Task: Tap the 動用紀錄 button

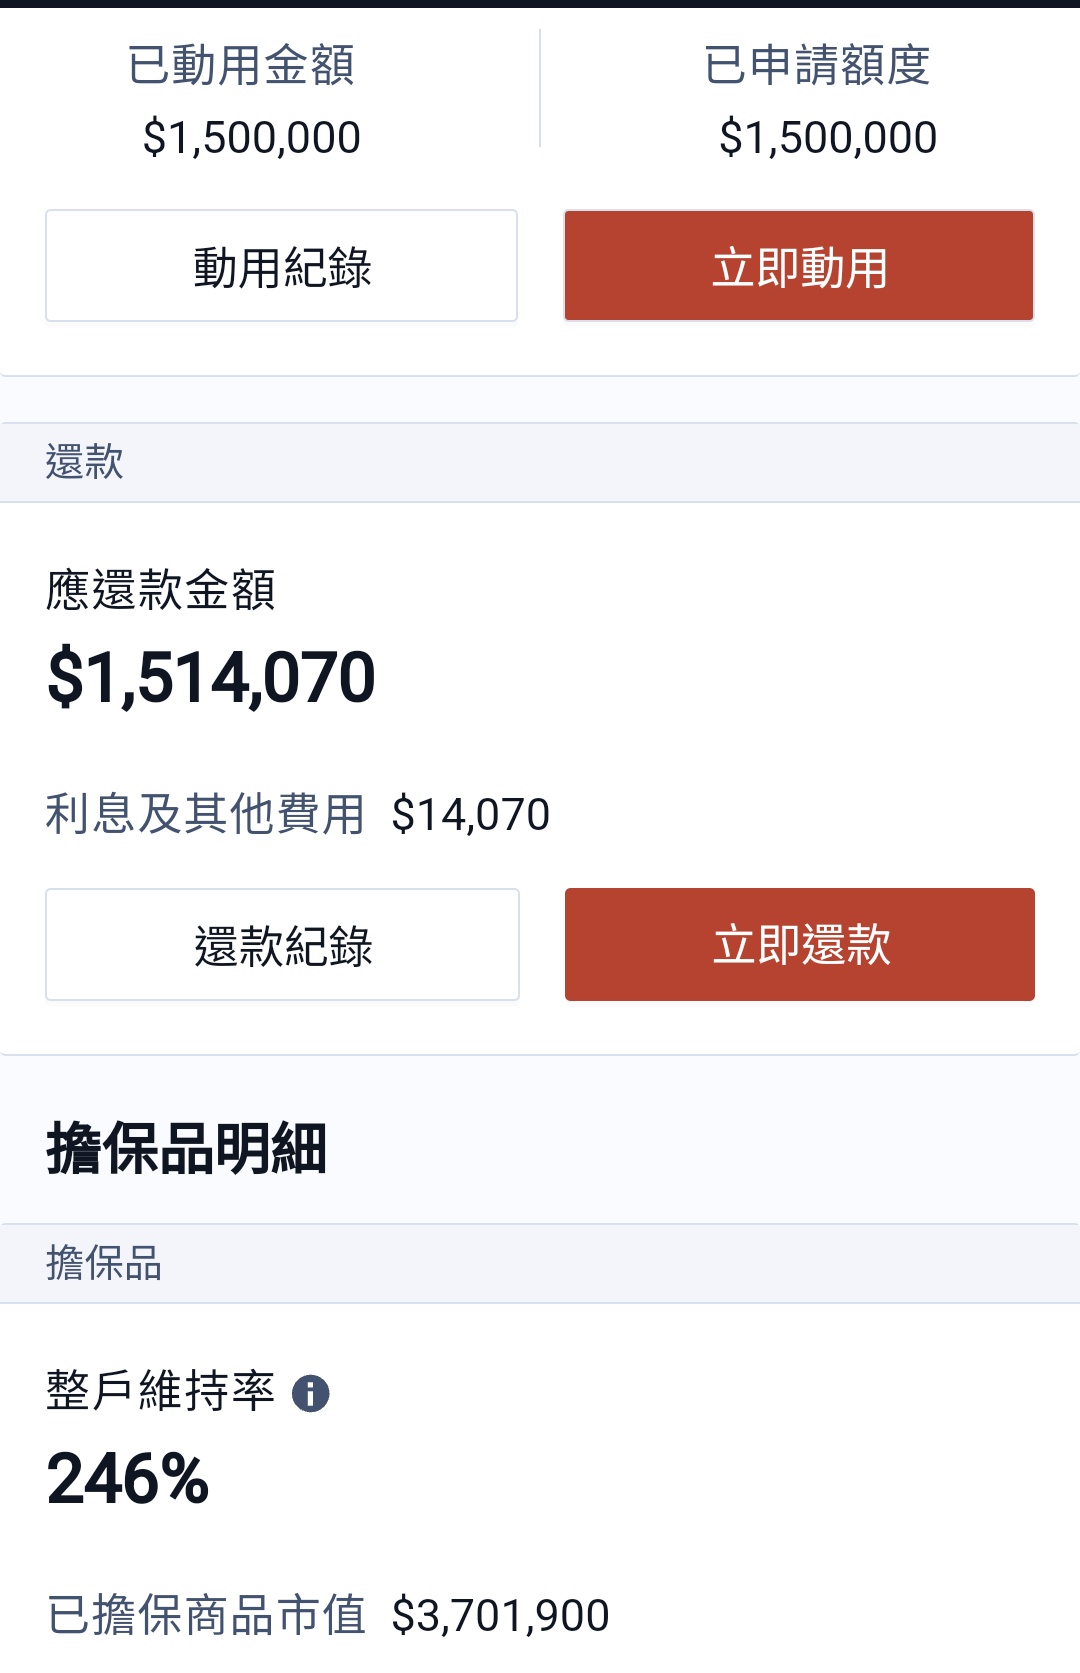Action: click(281, 266)
